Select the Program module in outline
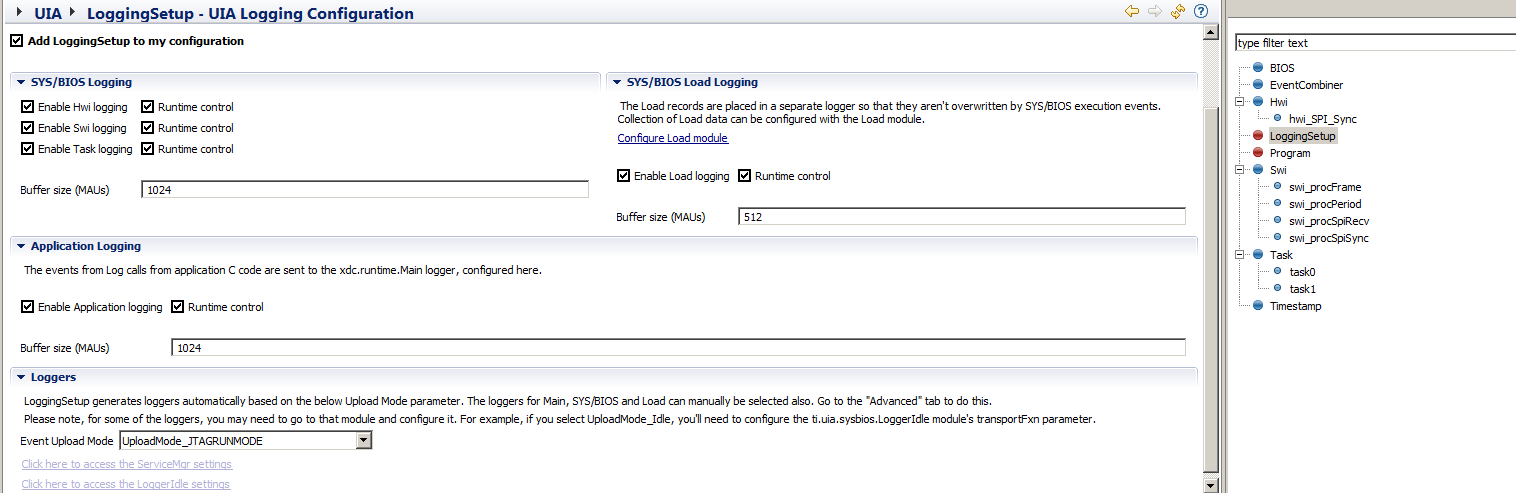Viewport: 1516px width, 493px height. click(x=1289, y=153)
